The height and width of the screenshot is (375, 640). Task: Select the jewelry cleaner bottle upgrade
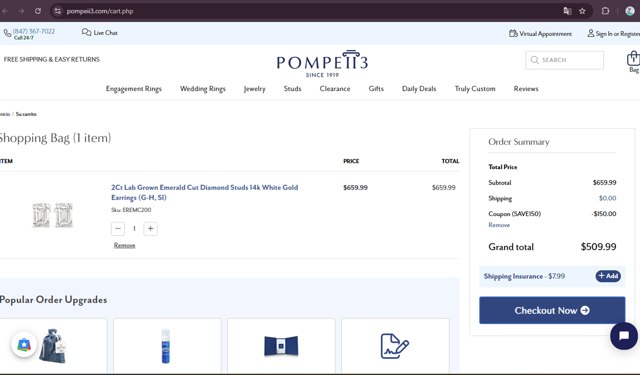(167, 346)
